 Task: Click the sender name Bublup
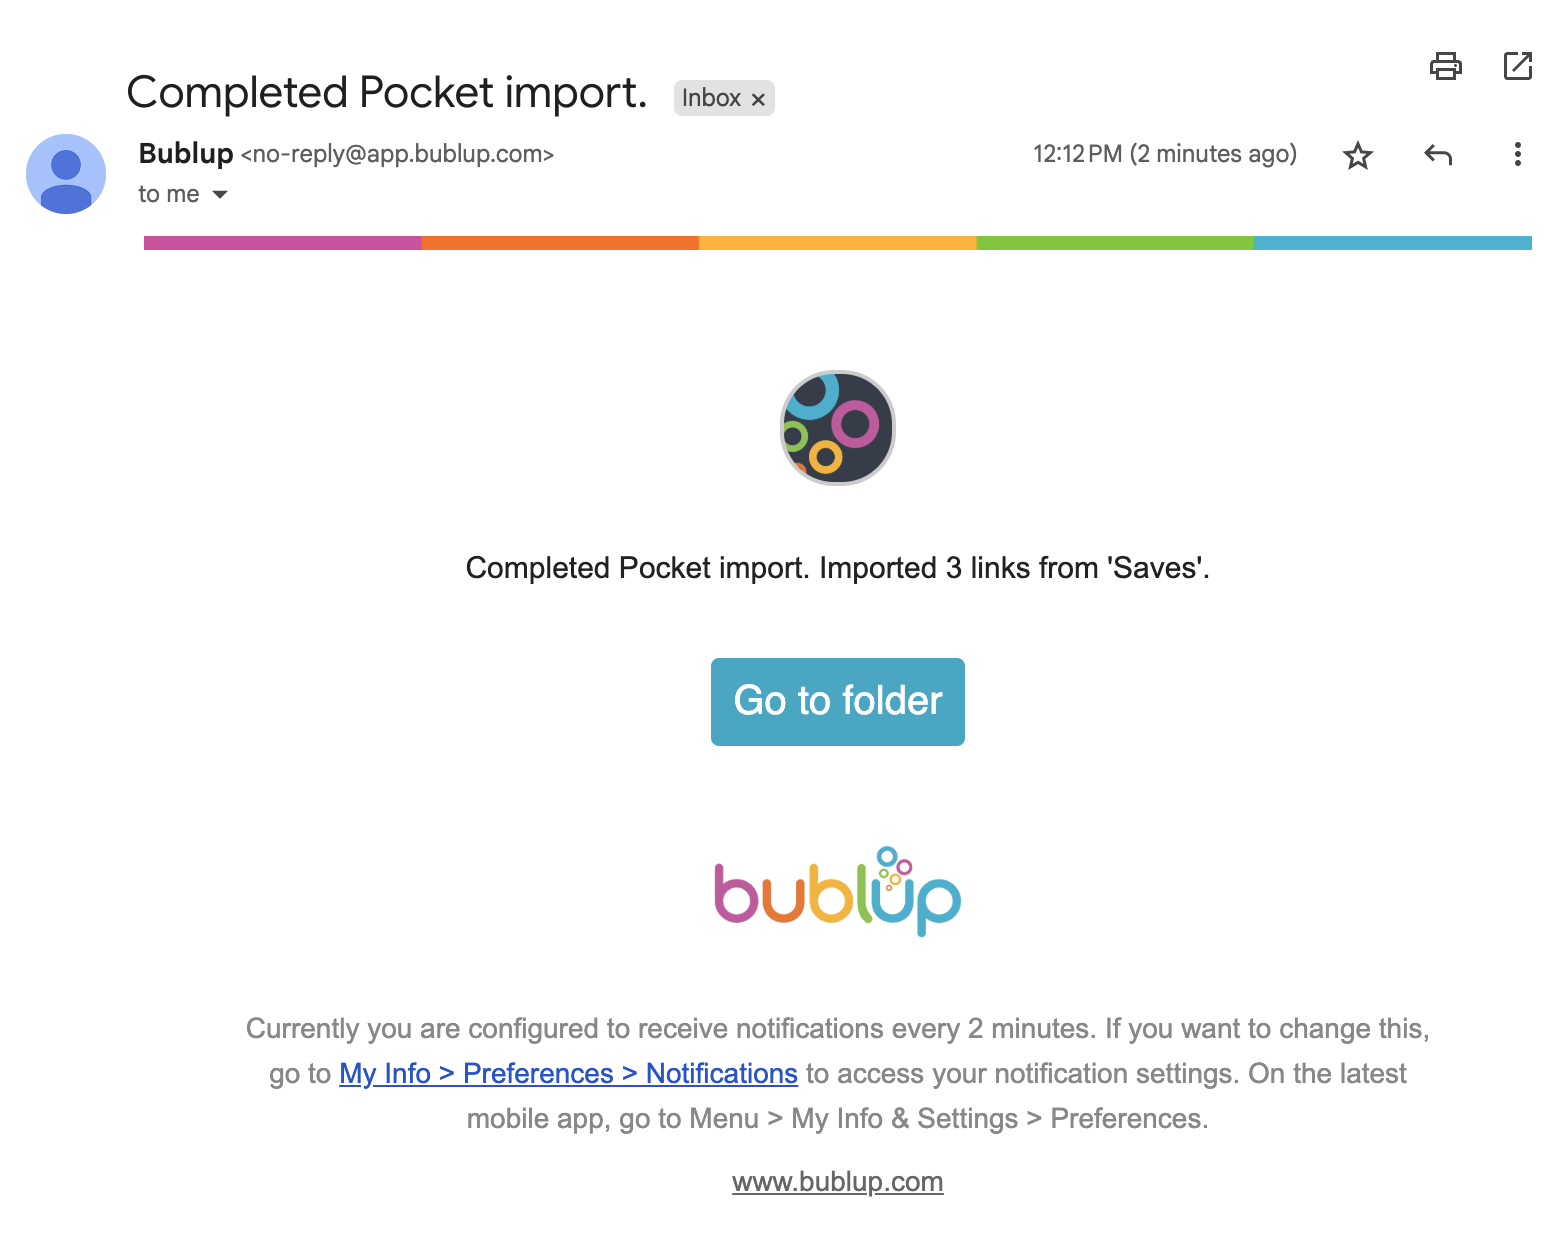186,153
